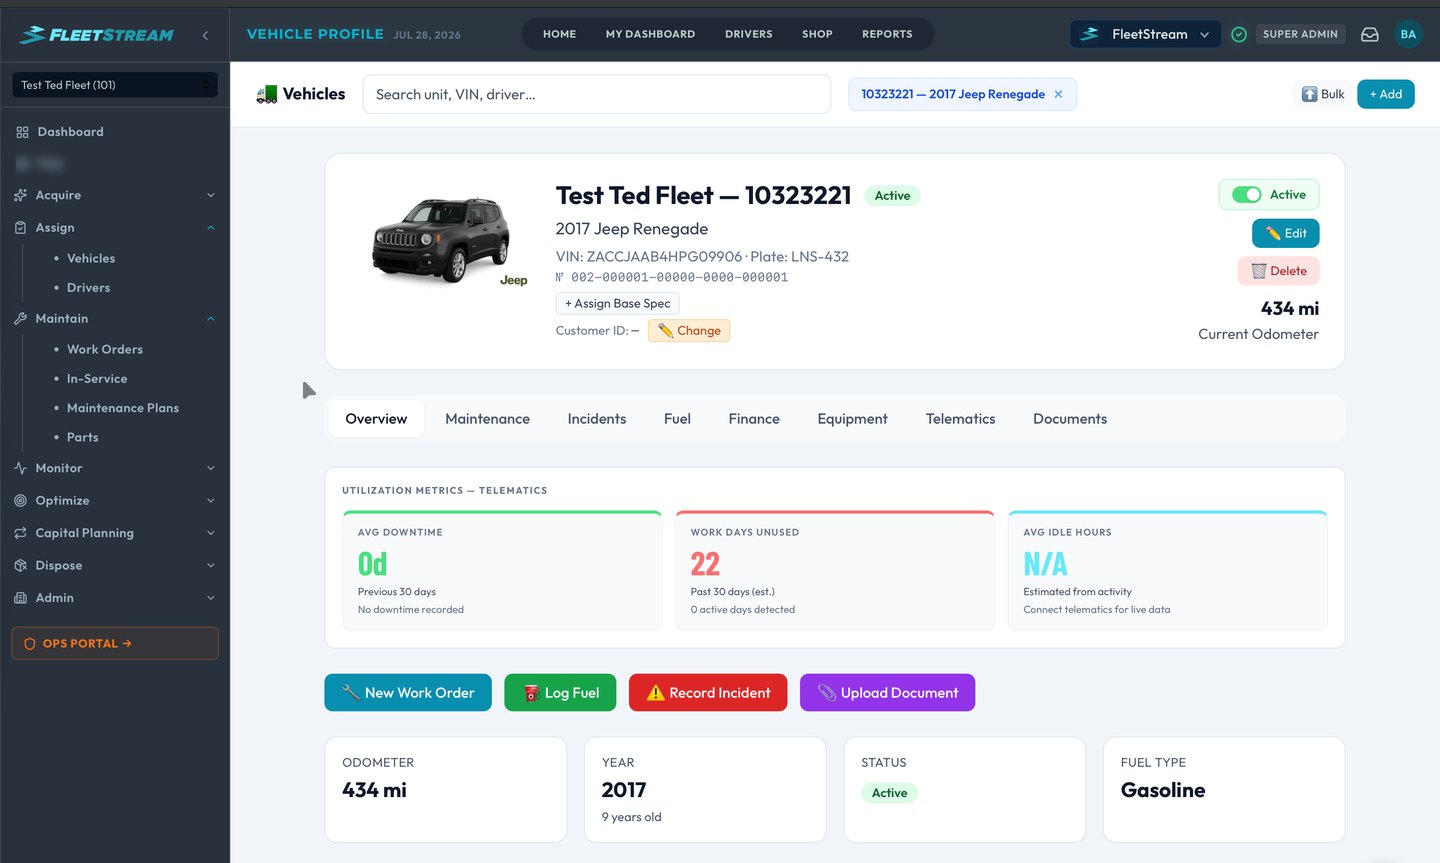Click the Assign clipboard icon
The width and height of the screenshot is (1440, 863).
click(x=21, y=228)
